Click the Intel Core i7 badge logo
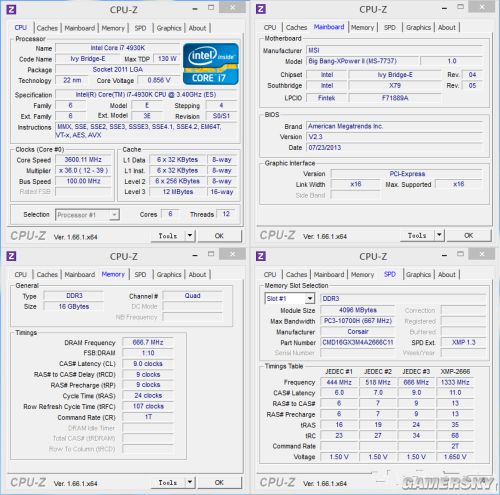 211,64
